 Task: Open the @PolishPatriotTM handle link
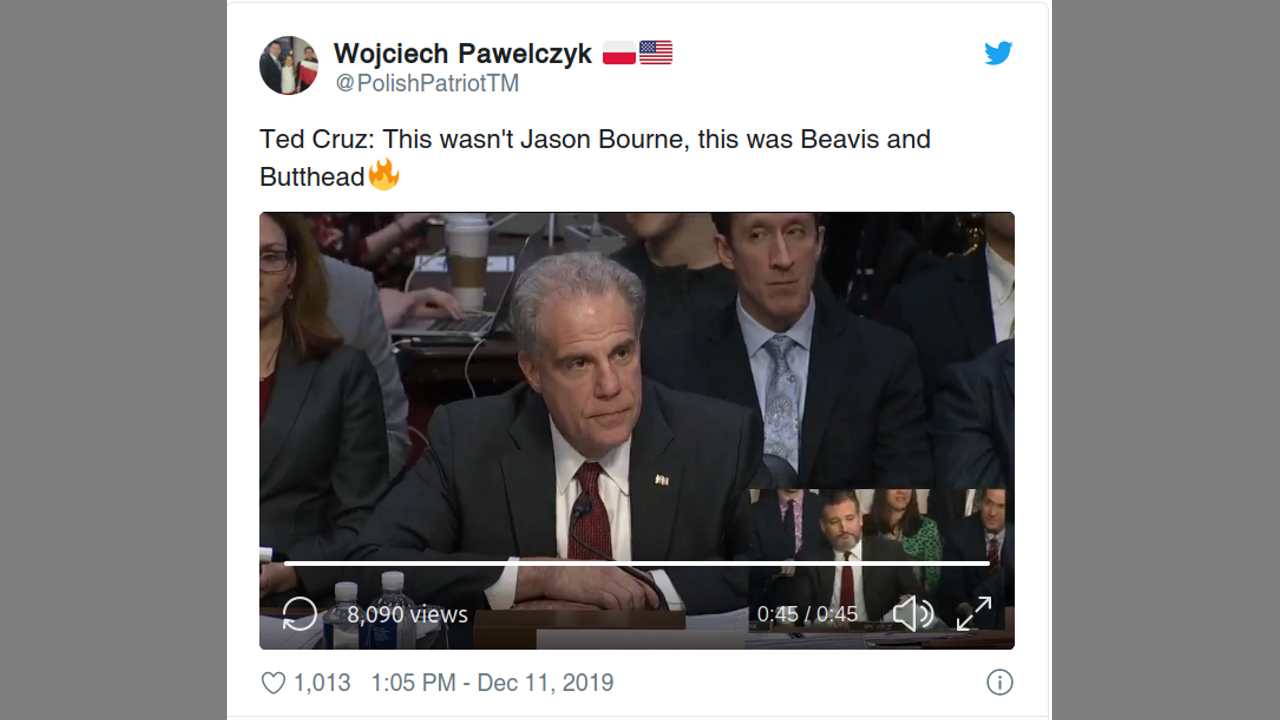(427, 84)
